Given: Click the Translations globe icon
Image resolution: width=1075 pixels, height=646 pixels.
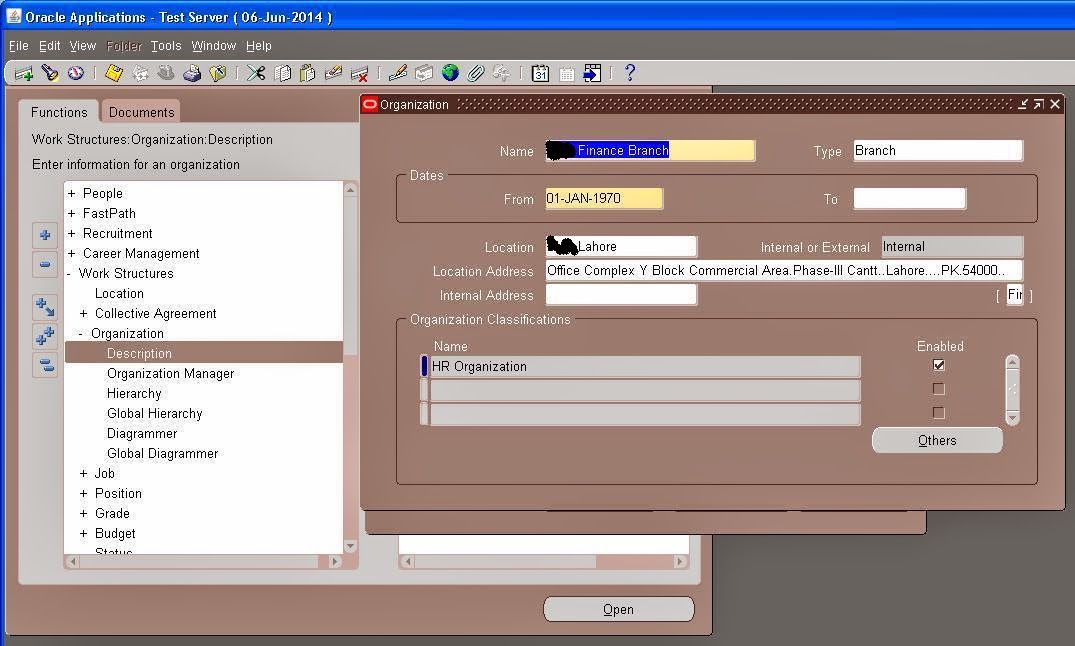Looking at the screenshot, I should (450, 73).
